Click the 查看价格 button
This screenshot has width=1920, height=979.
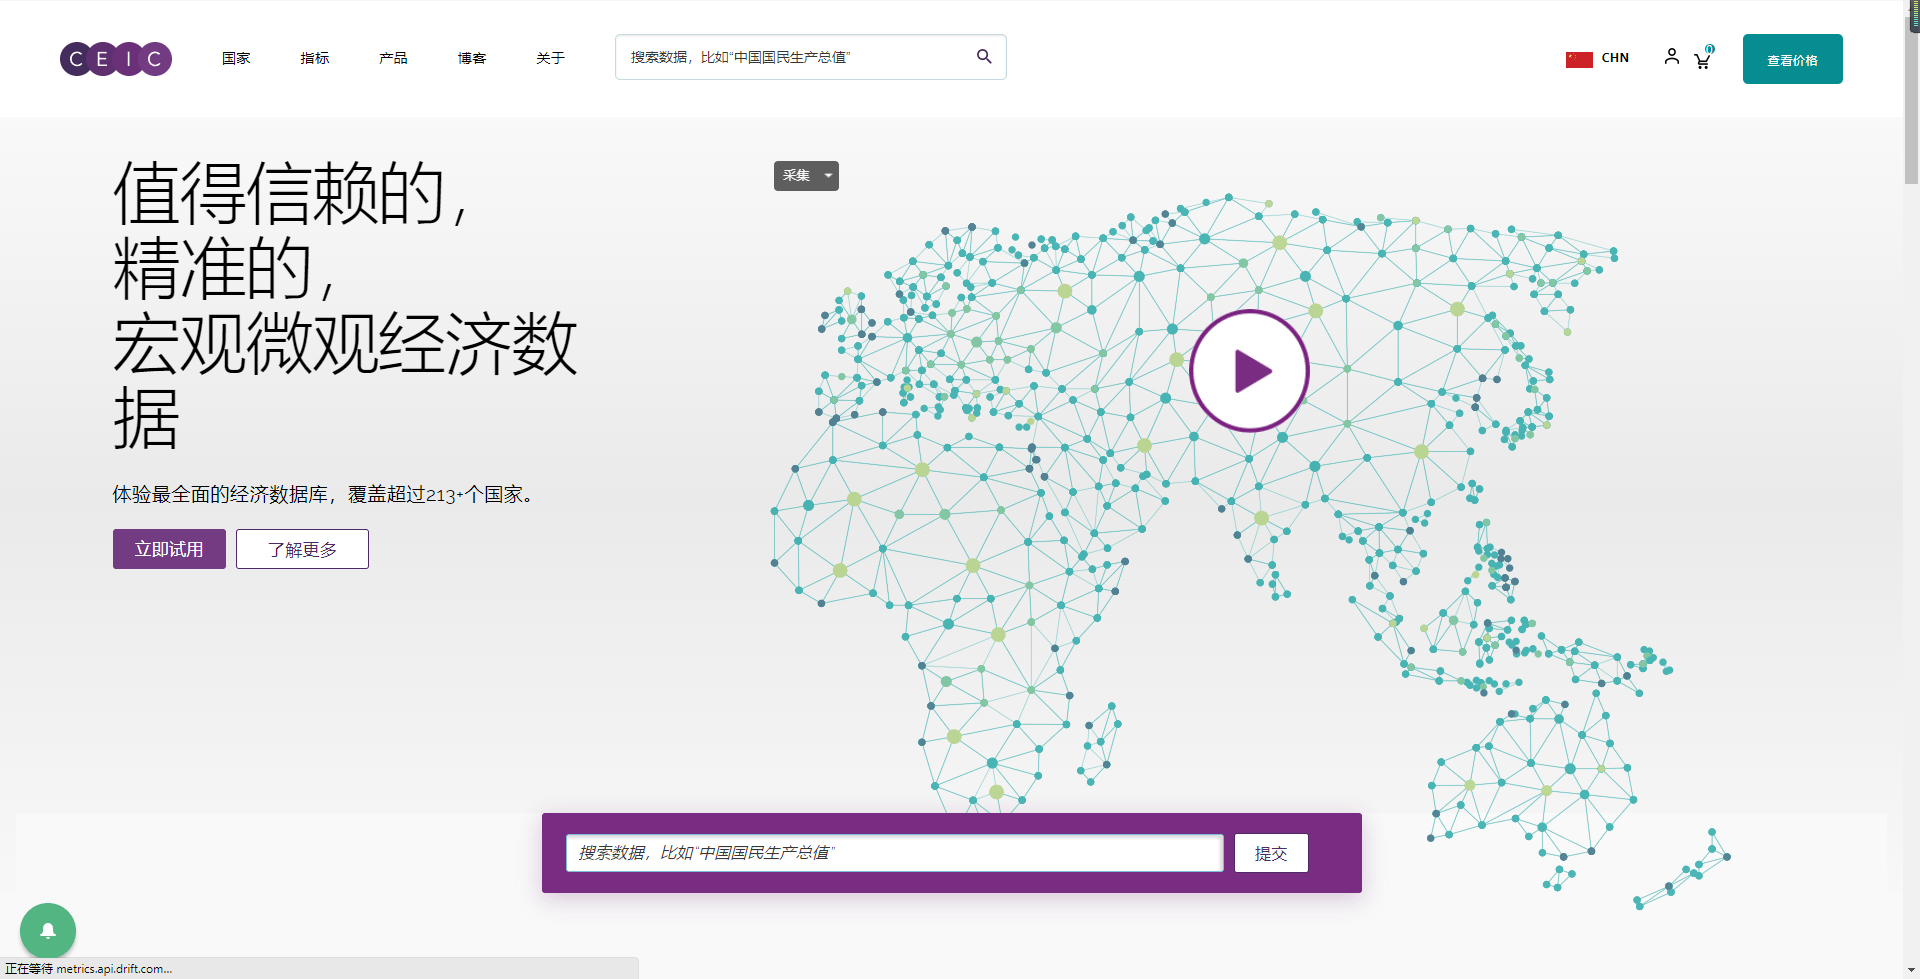tap(1792, 60)
